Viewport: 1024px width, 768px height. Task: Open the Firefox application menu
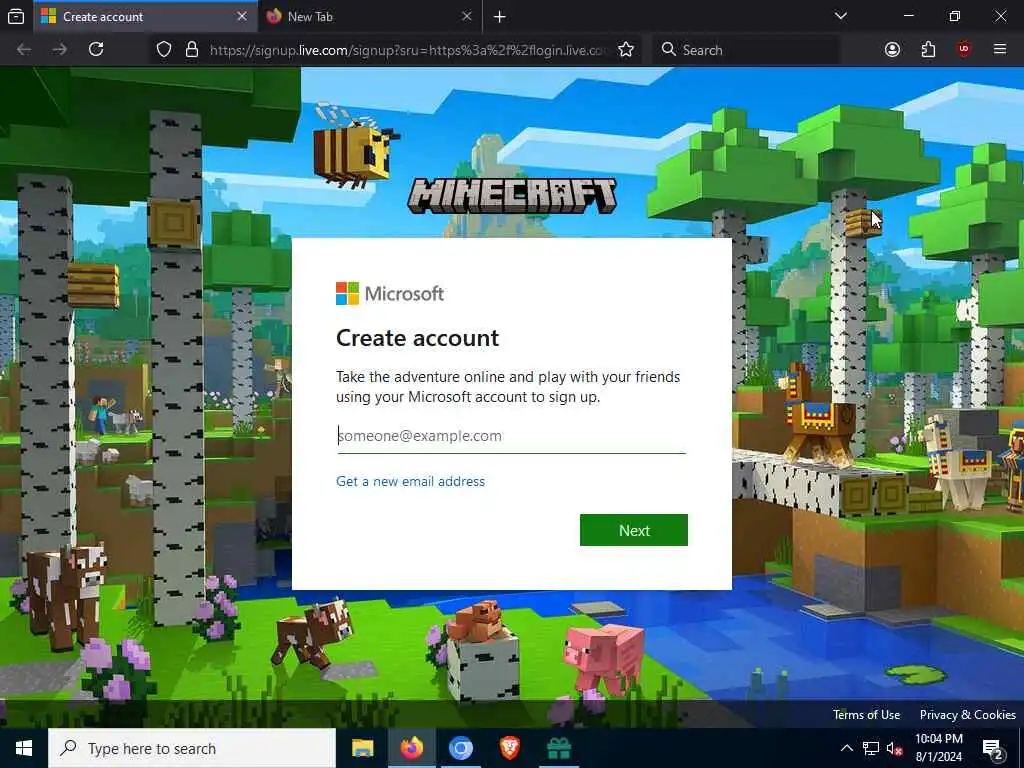point(1000,50)
